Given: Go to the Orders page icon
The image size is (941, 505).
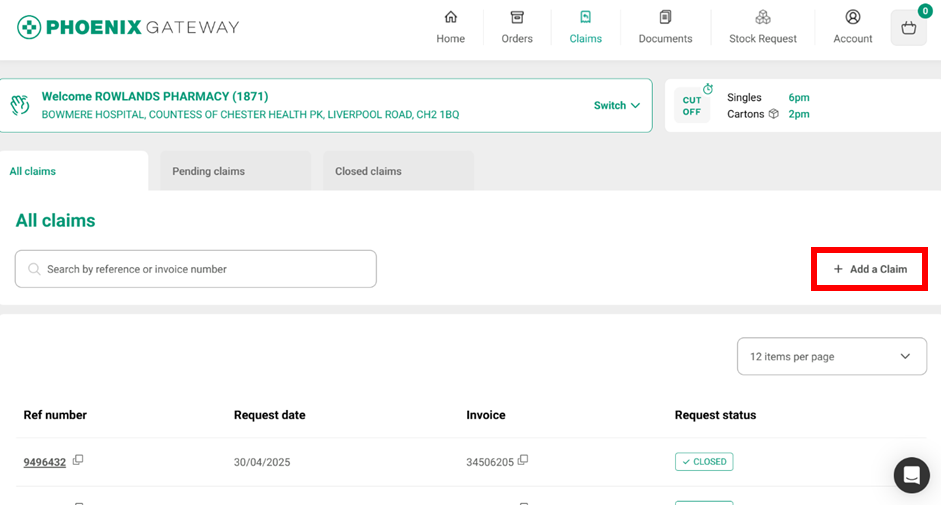Looking at the screenshot, I should click(517, 18).
